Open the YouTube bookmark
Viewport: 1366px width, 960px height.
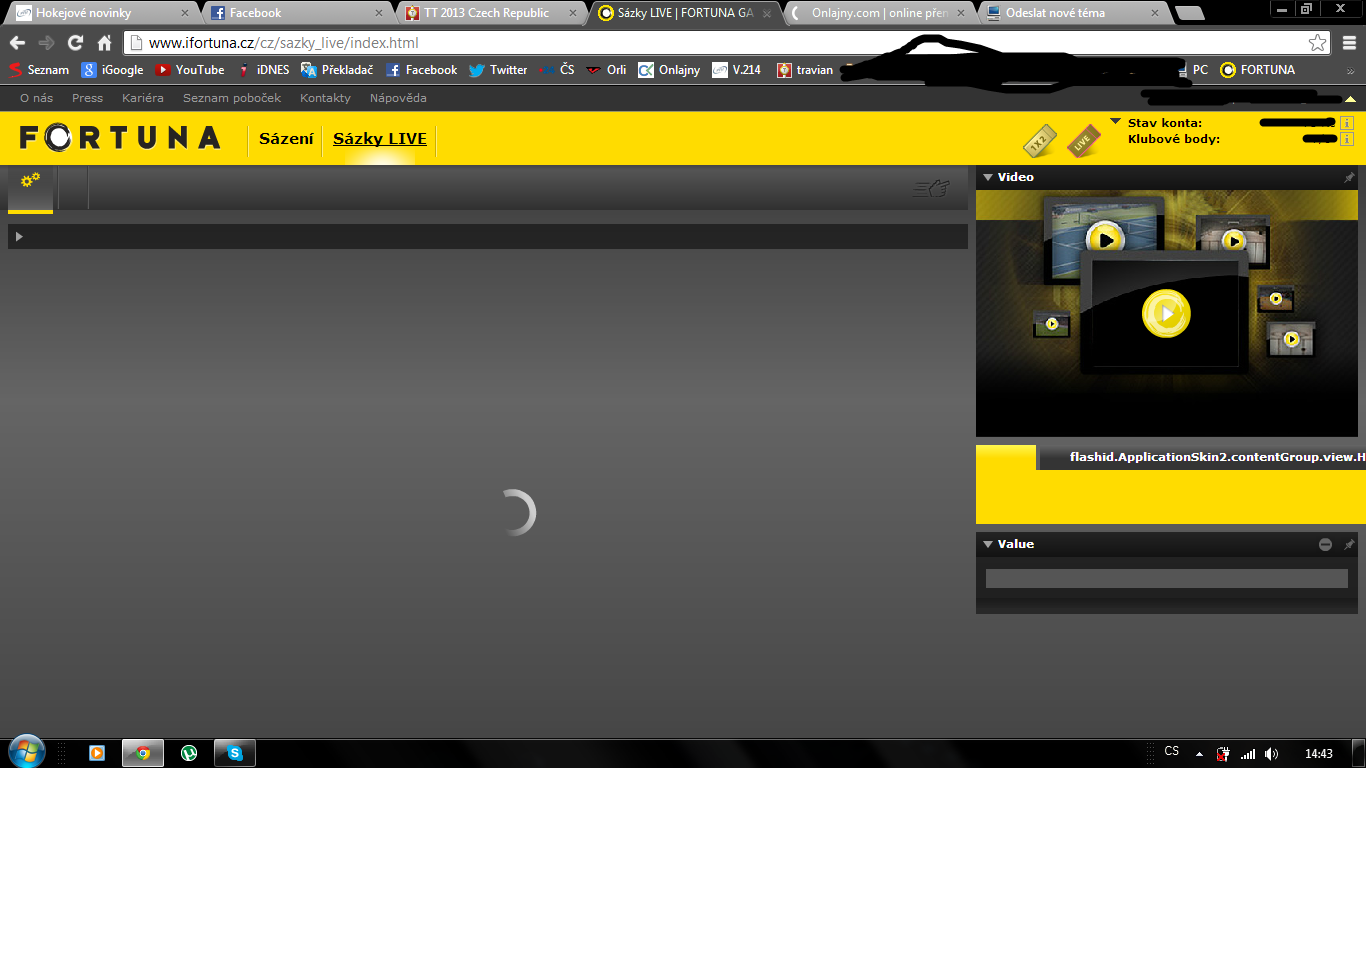[x=190, y=70]
